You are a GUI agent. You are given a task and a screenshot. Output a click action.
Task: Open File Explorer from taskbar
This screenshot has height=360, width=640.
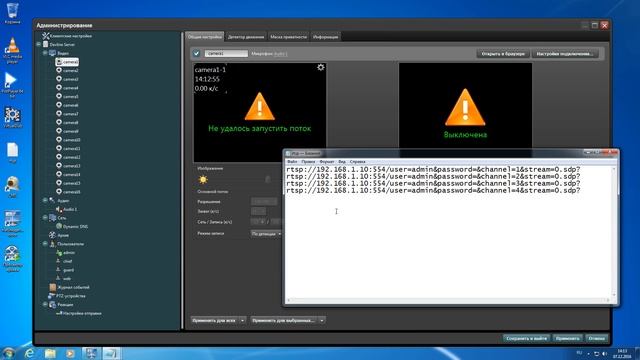tap(50, 353)
